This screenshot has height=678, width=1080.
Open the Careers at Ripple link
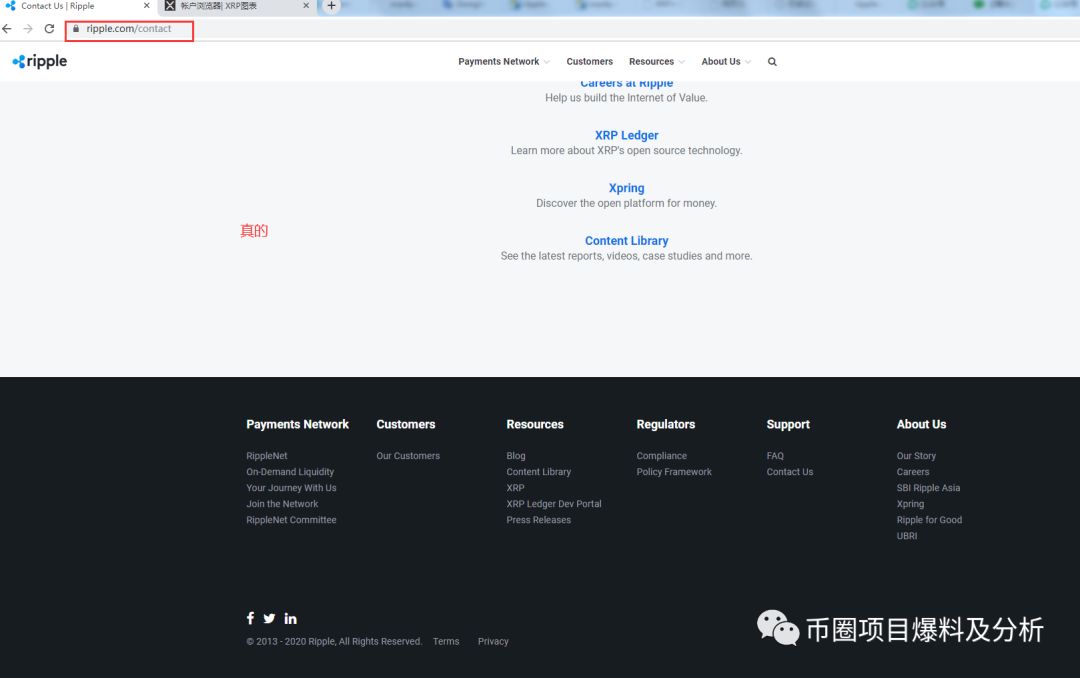pos(626,84)
